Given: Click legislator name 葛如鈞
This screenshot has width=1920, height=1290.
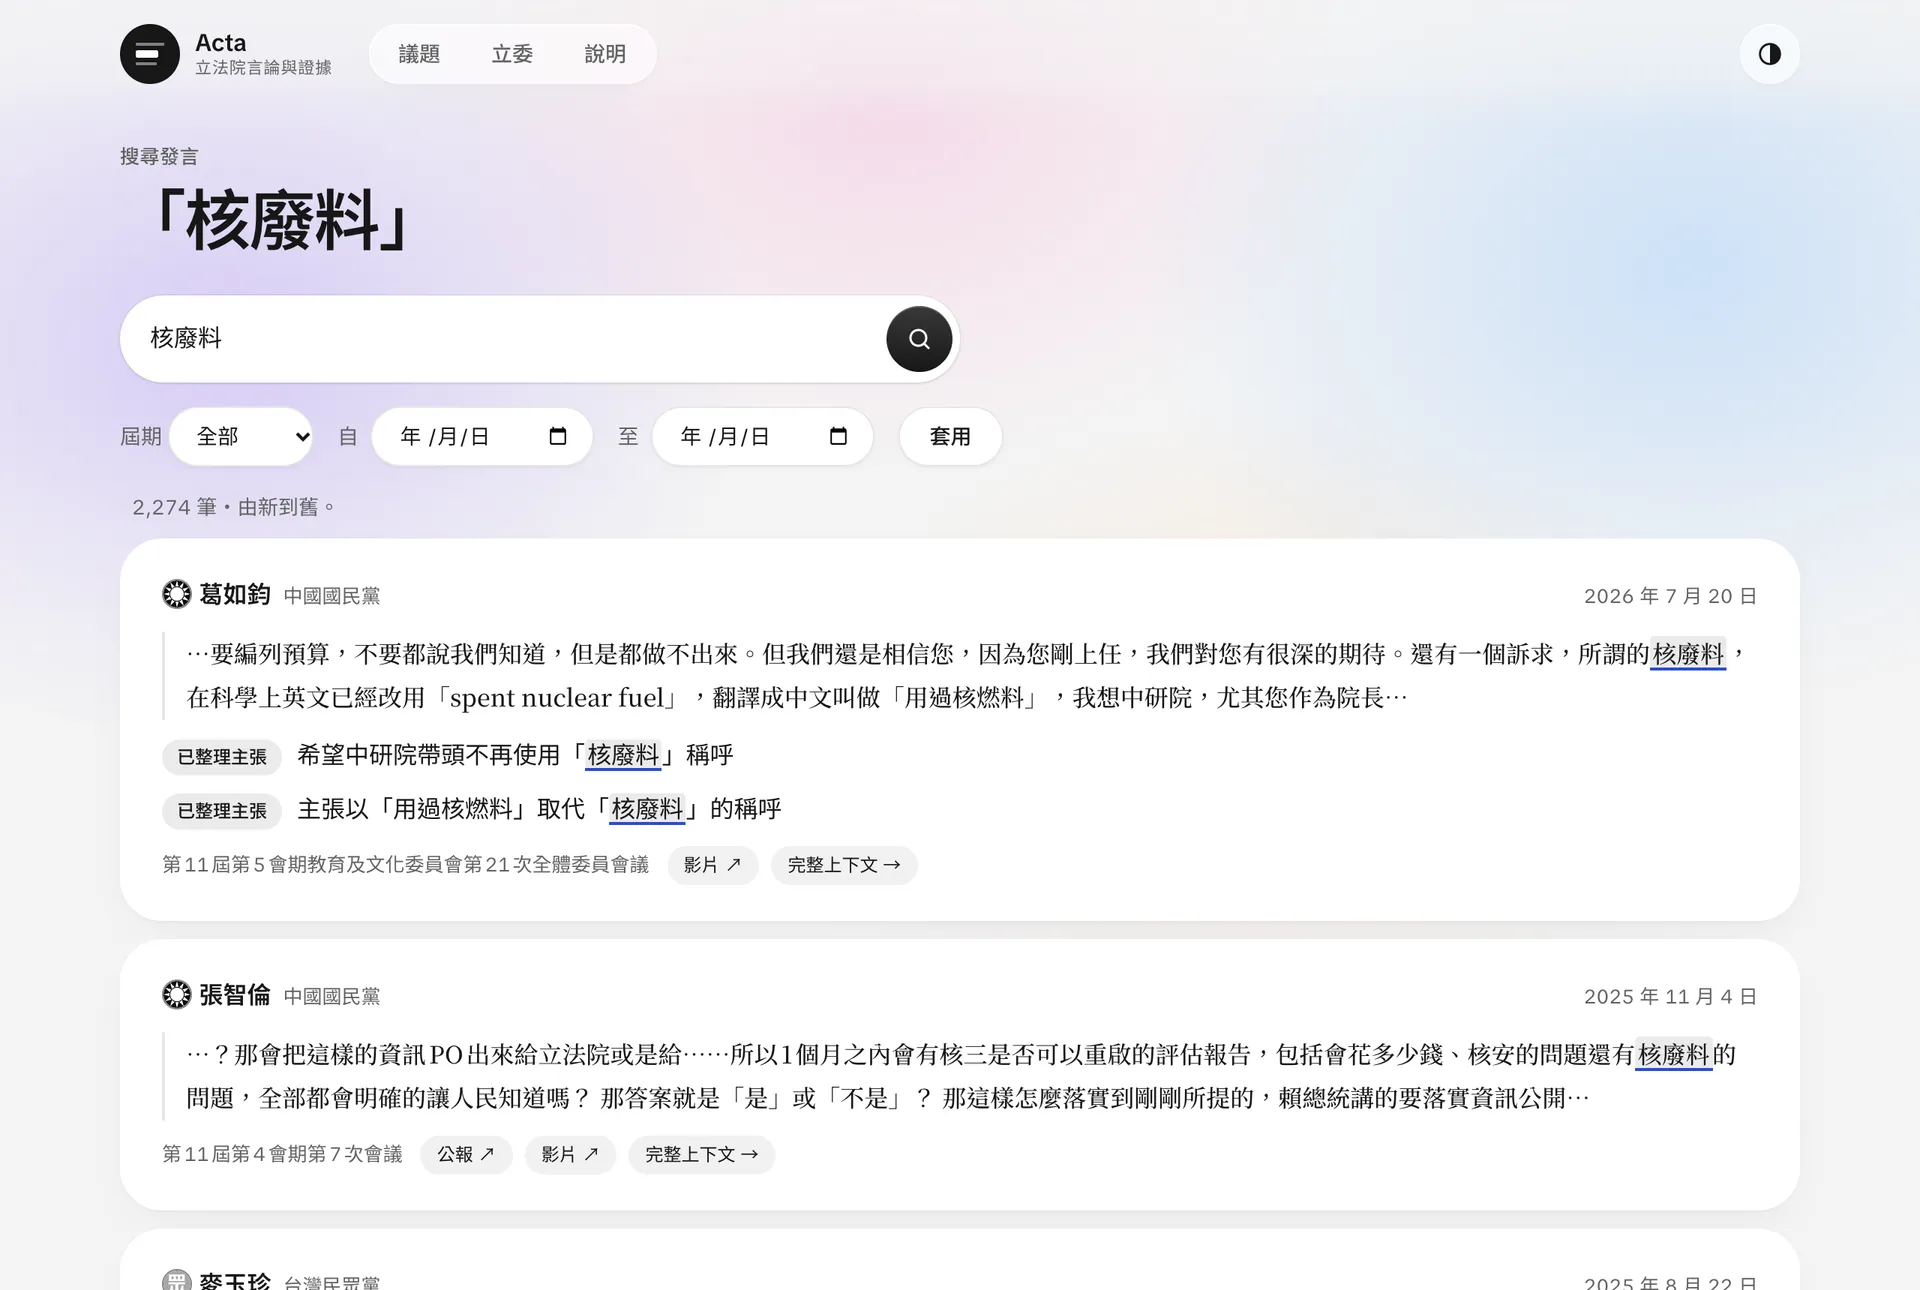Looking at the screenshot, I should coord(235,595).
